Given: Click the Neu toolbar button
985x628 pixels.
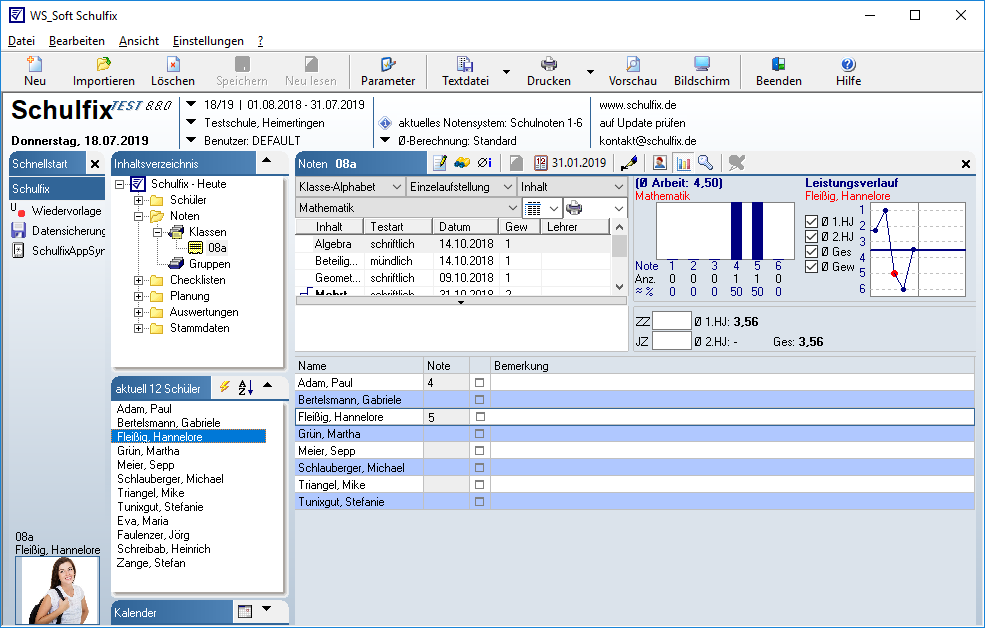Looking at the screenshot, I should coord(35,71).
